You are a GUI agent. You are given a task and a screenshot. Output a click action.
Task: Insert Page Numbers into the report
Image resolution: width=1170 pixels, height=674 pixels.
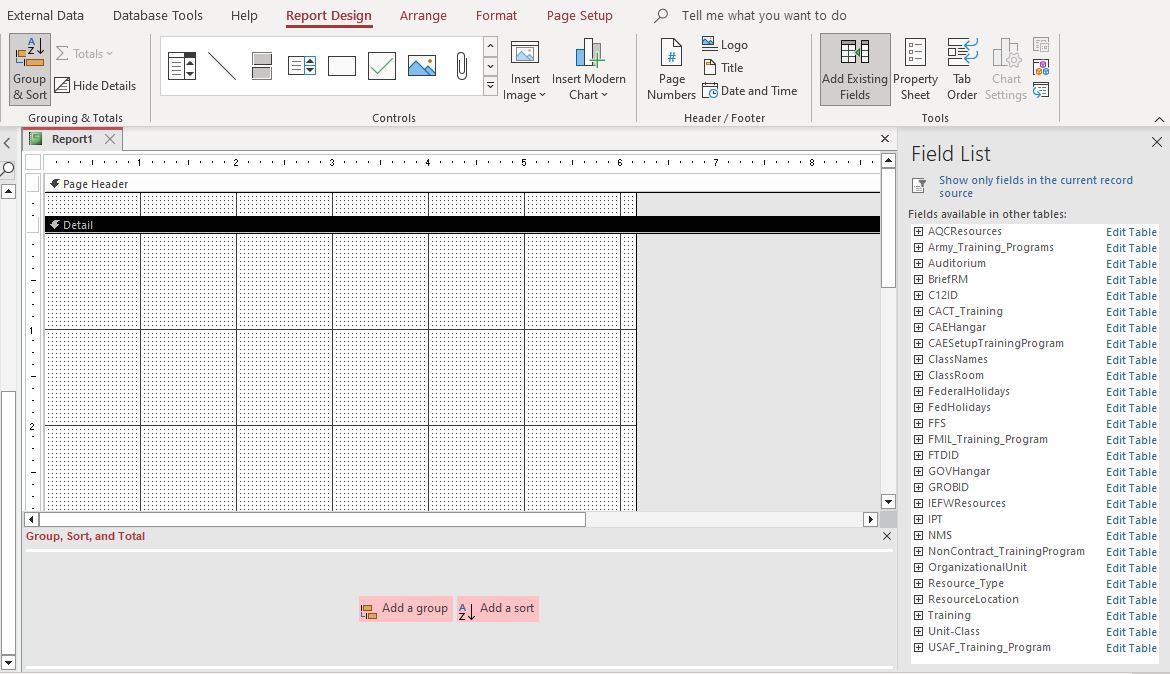[670, 67]
